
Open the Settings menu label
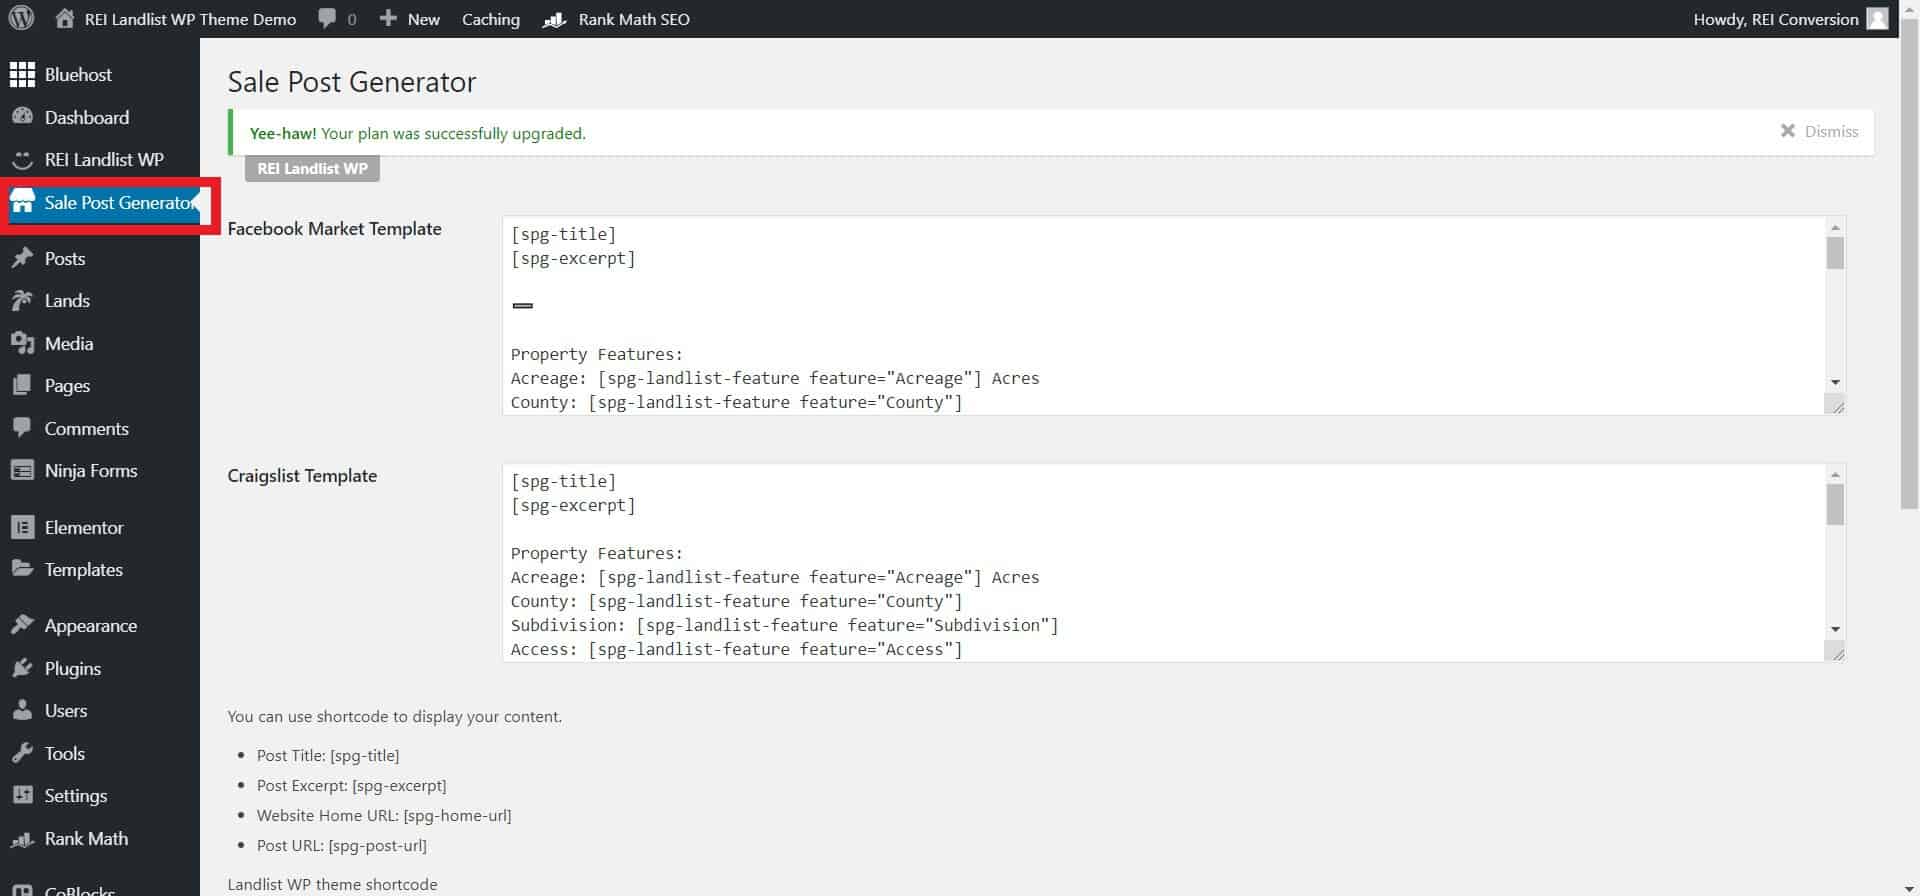click(76, 796)
